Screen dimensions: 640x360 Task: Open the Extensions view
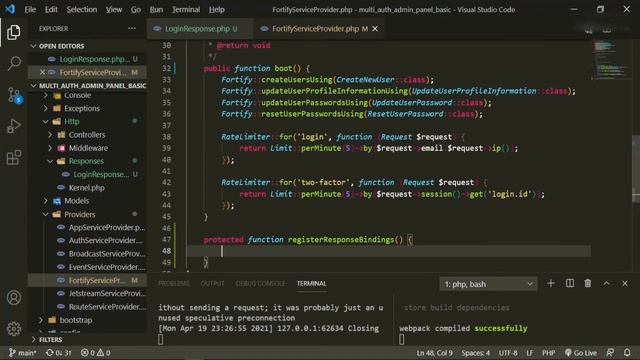pos(14,158)
